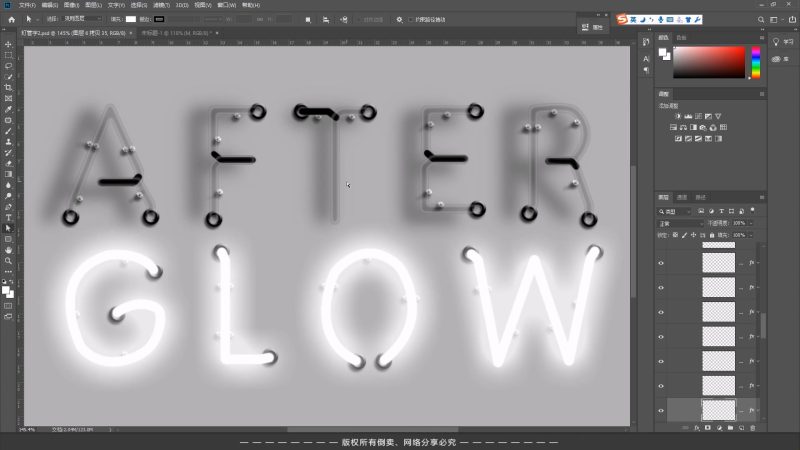Hide the bottom selected layer via eye icon
Viewport: 800px width, 450px height.
click(x=661, y=410)
